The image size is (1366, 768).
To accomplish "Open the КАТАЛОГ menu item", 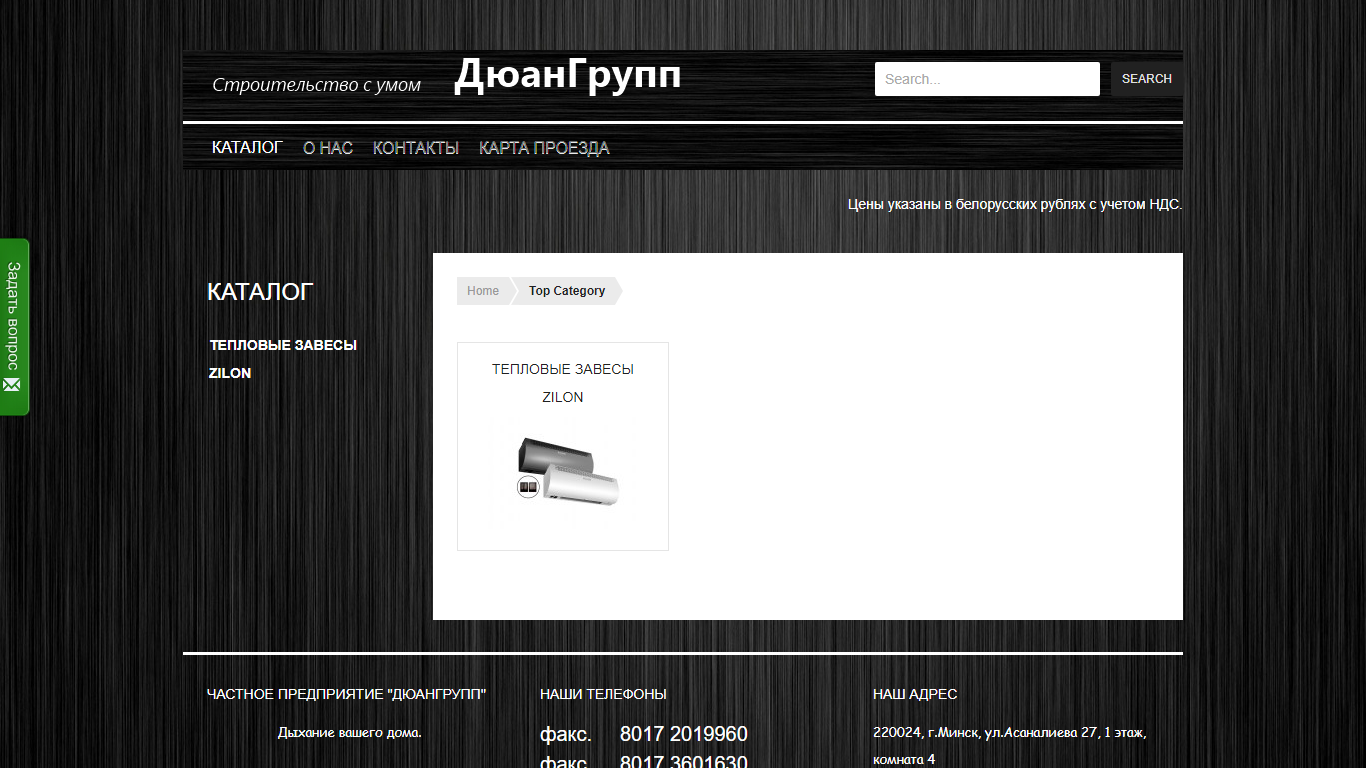I will pyautogui.click(x=247, y=147).
